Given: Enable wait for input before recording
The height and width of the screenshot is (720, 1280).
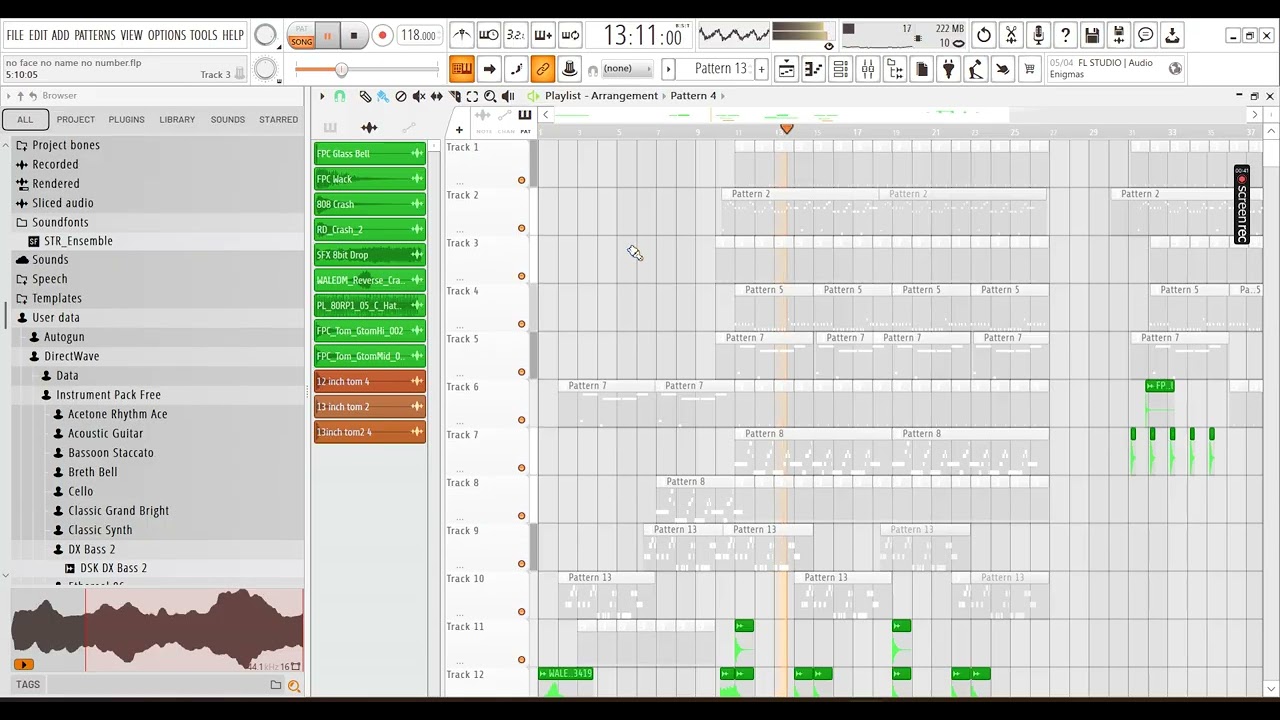Looking at the screenshot, I should pyautogui.click(x=488, y=35).
